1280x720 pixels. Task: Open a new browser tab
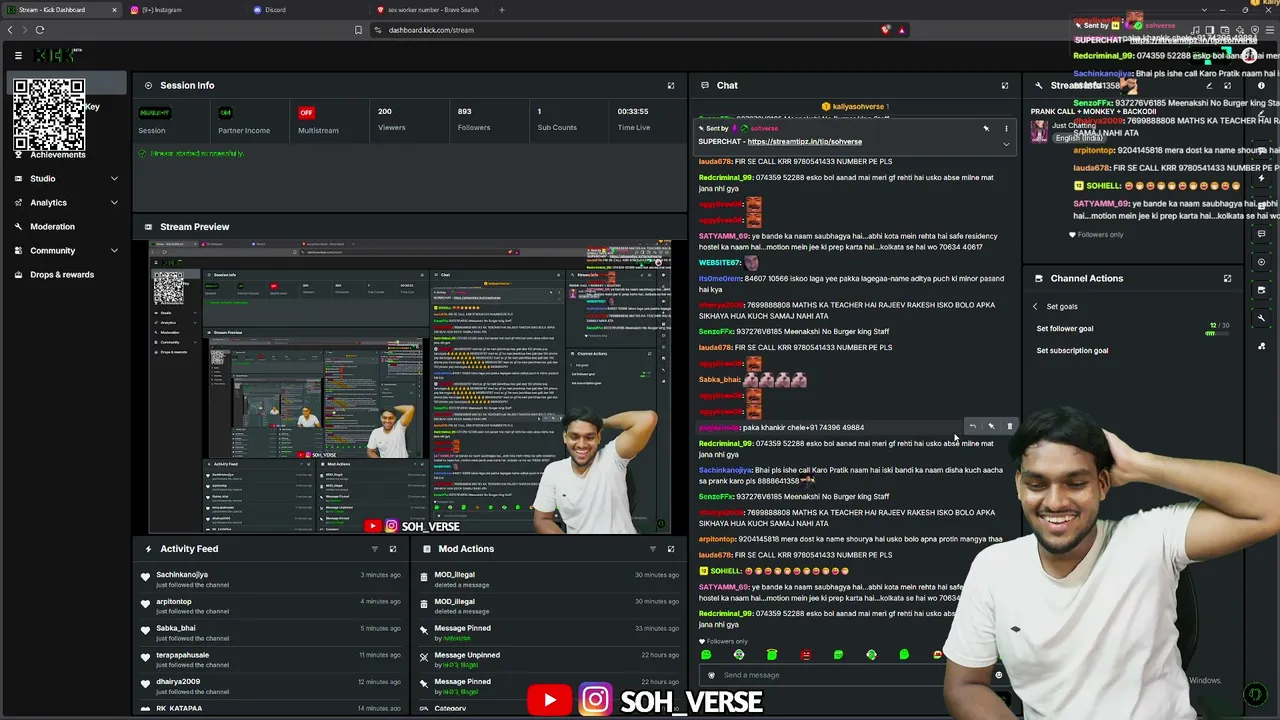pyautogui.click(x=502, y=10)
